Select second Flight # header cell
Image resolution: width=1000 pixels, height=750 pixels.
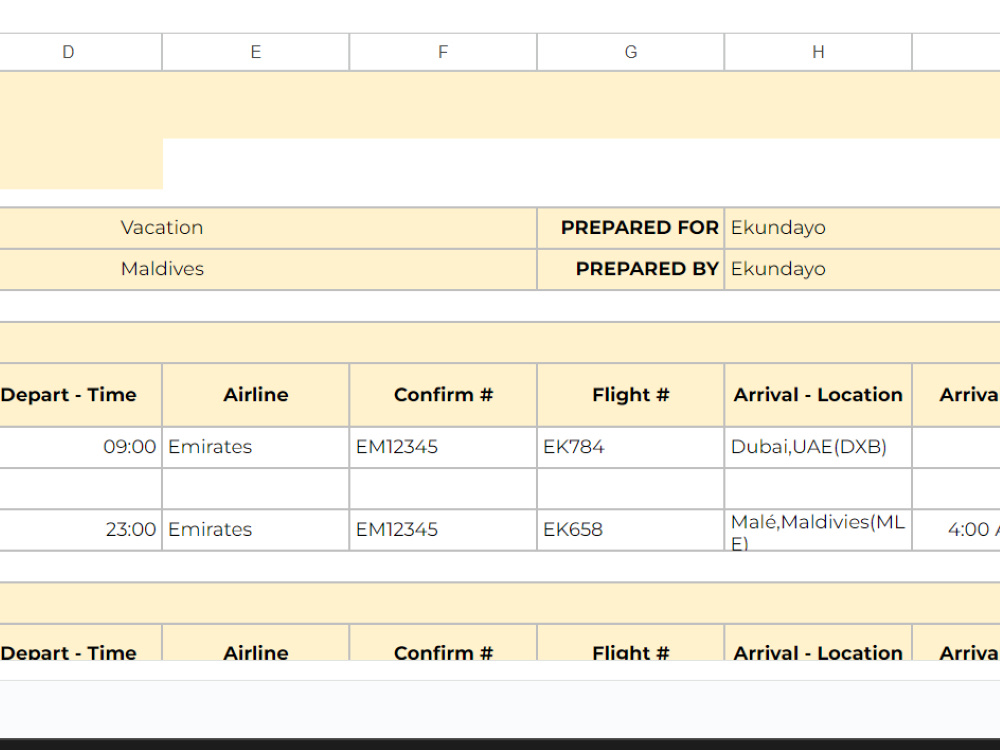[x=631, y=643]
